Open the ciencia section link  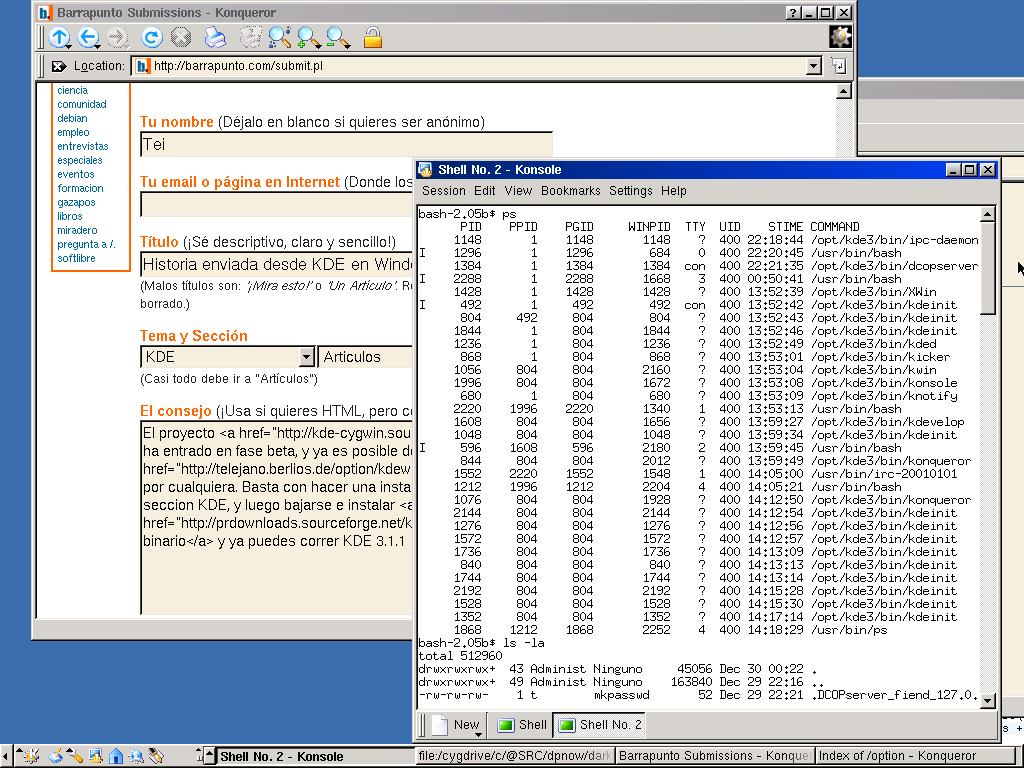pos(72,90)
